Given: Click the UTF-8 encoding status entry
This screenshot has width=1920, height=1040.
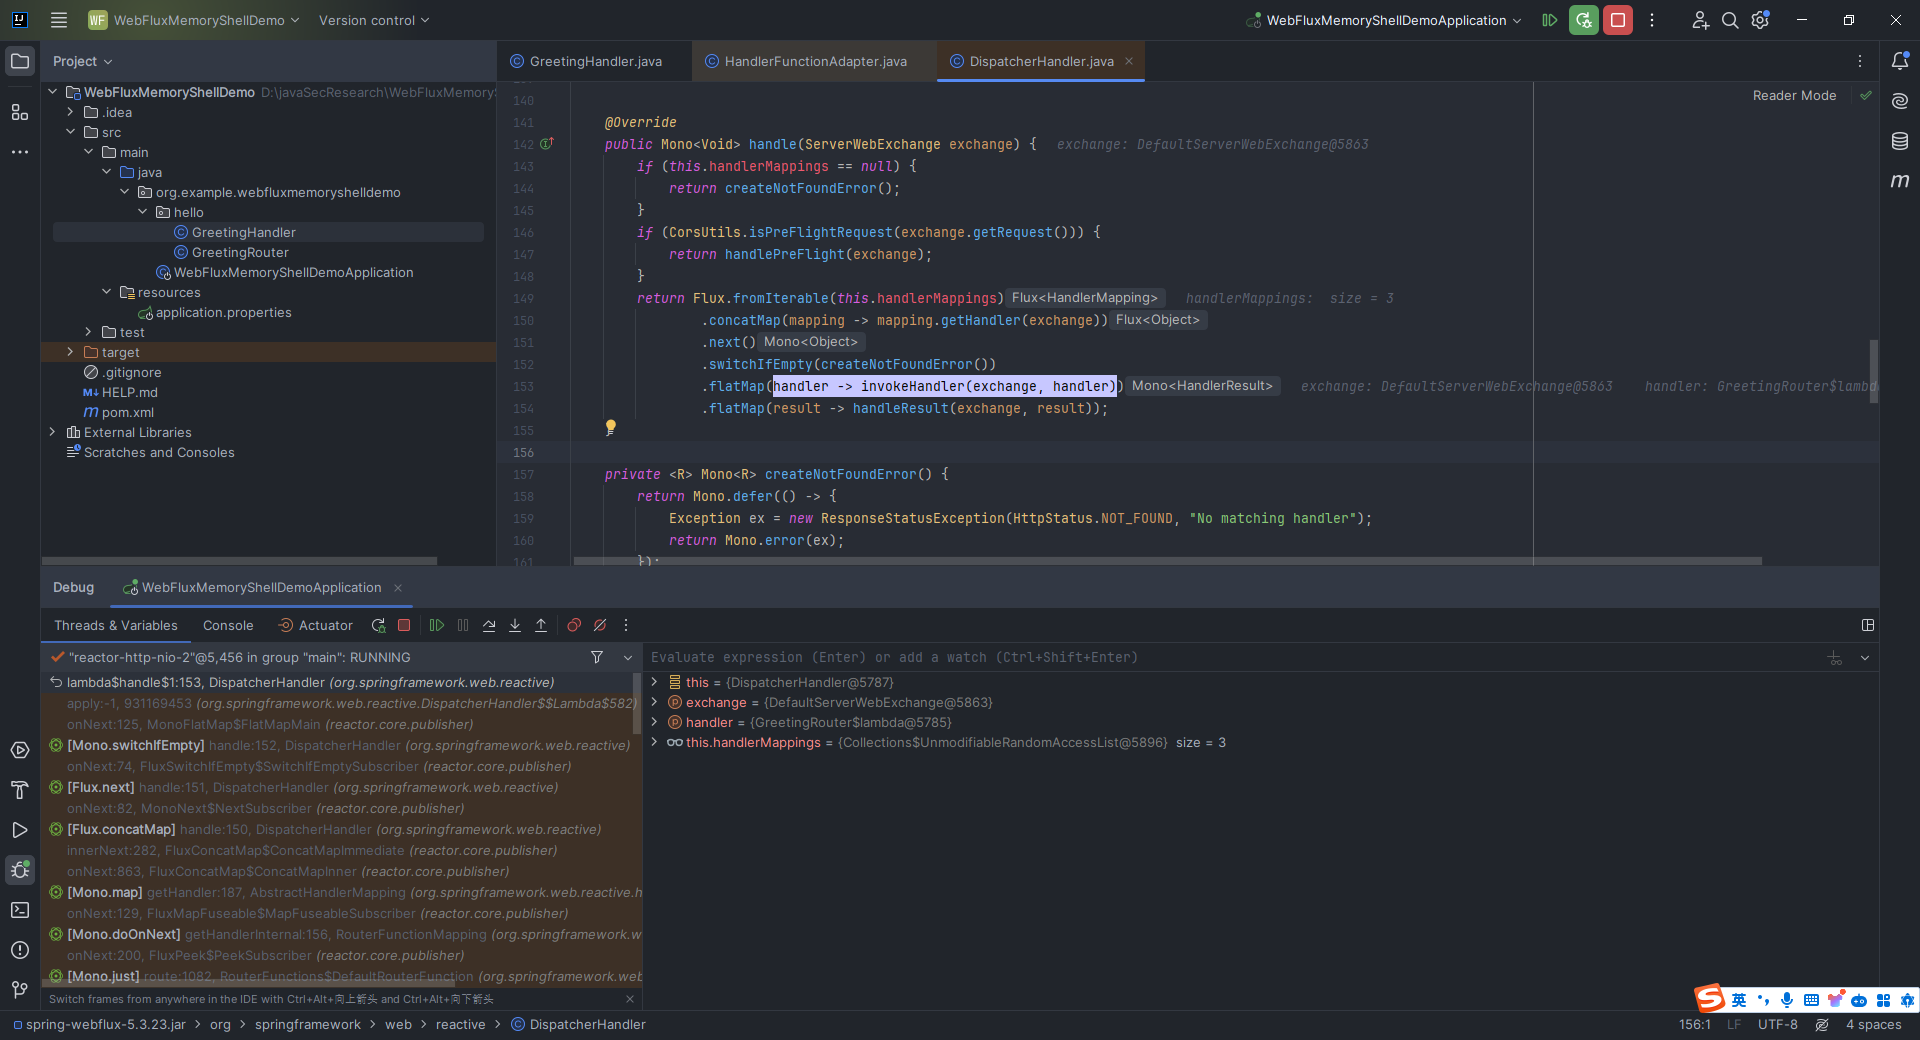Looking at the screenshot, I should pyautogui.click(x=1777, y=1024).
